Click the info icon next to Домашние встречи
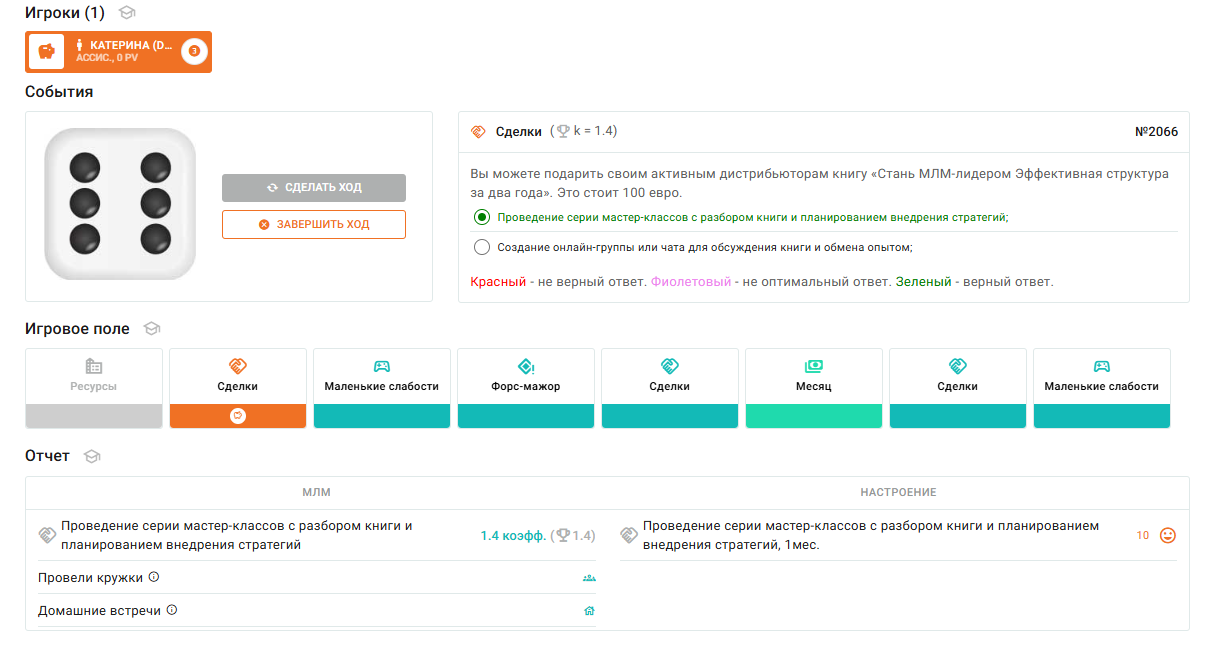This screenshot has width=1217, height=645. (x=172, y=610)
